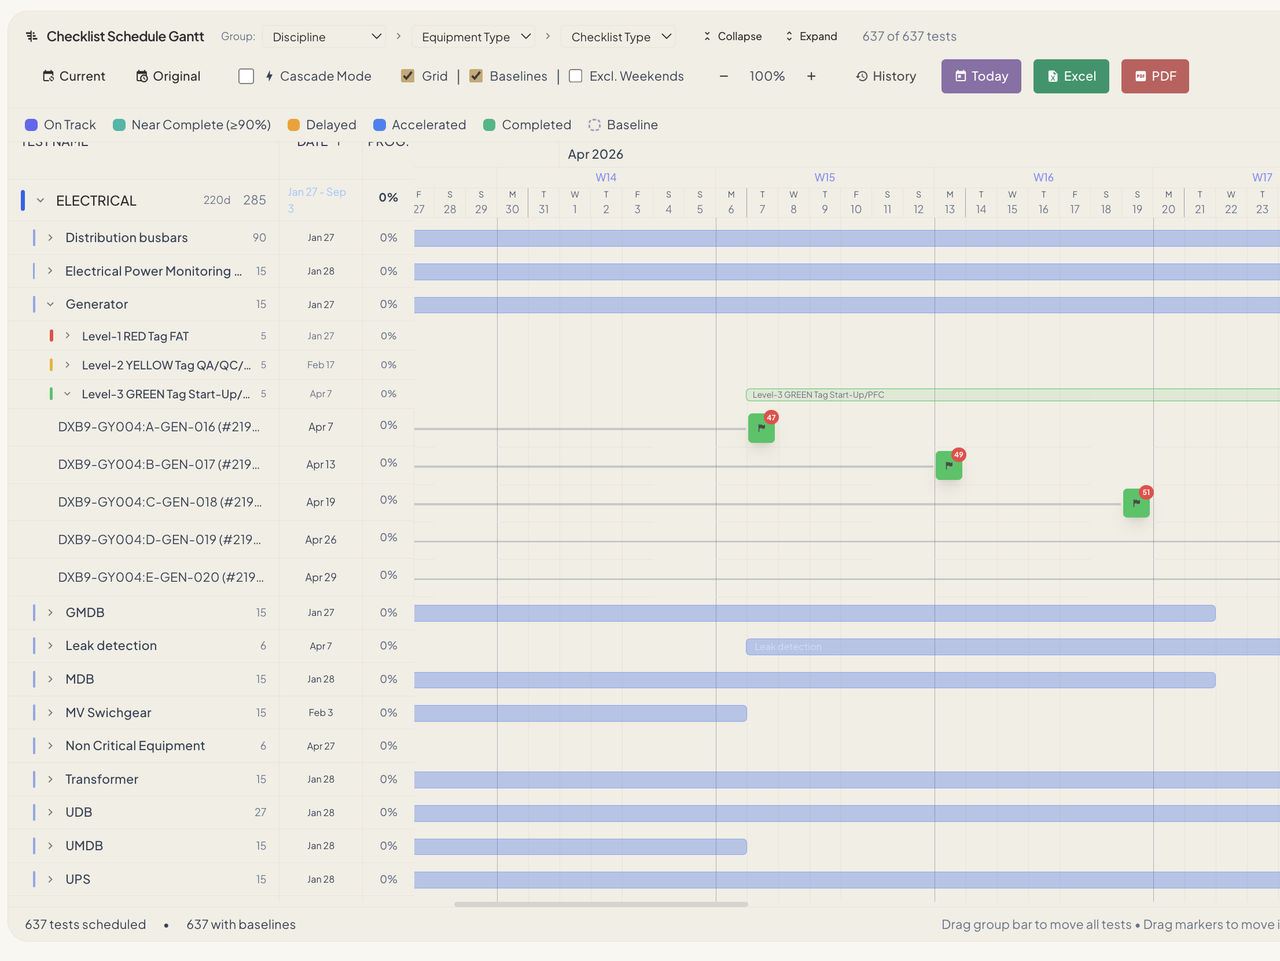This screenshot has height=961, width=1280.
Task: Select test DXB9-GY004:C-GEN-018
Action: click(160, 502)
